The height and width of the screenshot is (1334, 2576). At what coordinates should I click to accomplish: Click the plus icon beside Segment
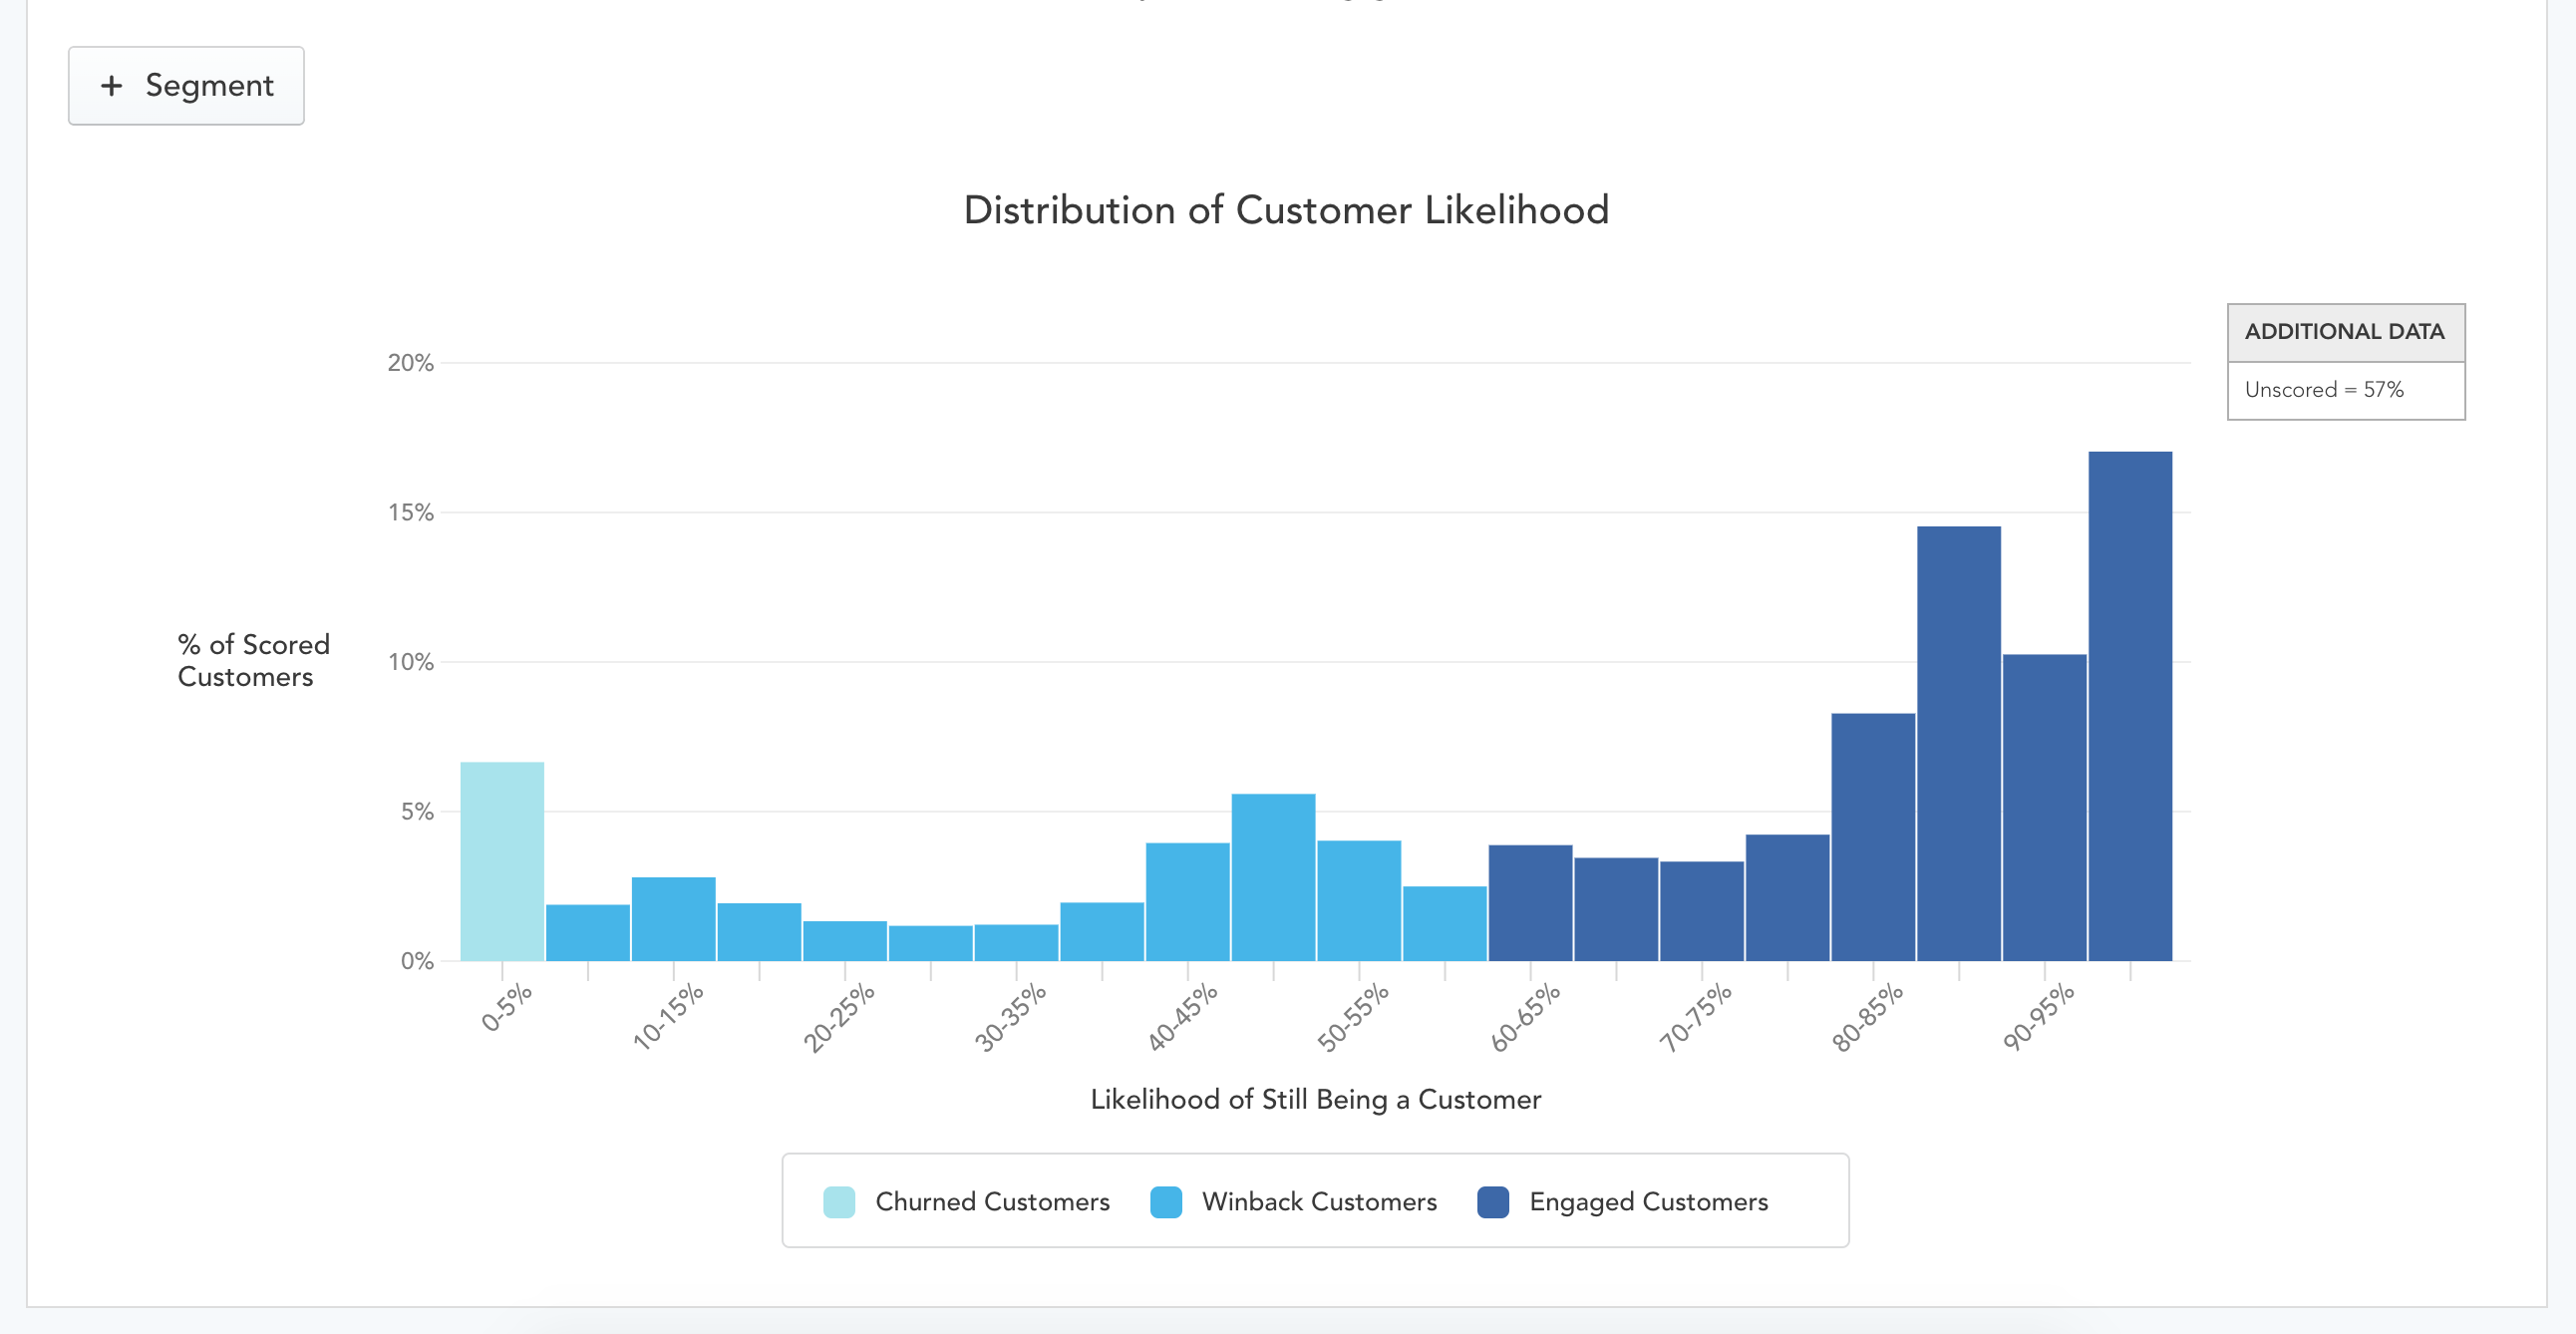112,86
